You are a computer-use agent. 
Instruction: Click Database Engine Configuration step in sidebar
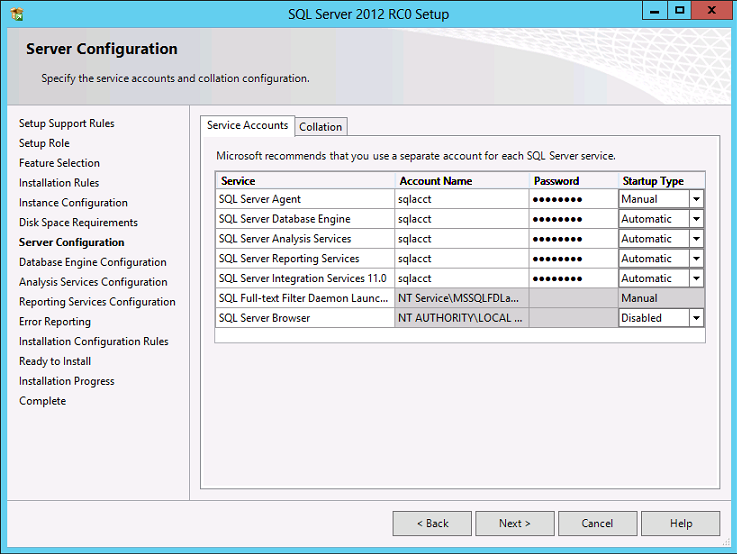[x=93, y=262]
